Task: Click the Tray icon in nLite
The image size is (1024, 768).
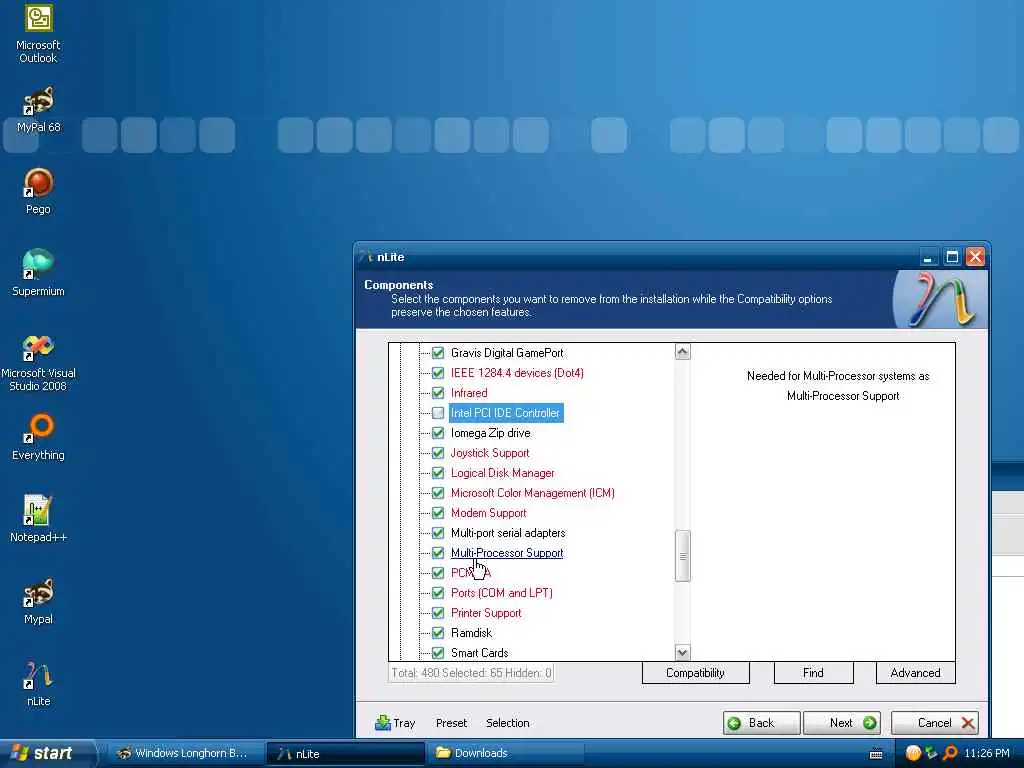Action: (395, 723)
